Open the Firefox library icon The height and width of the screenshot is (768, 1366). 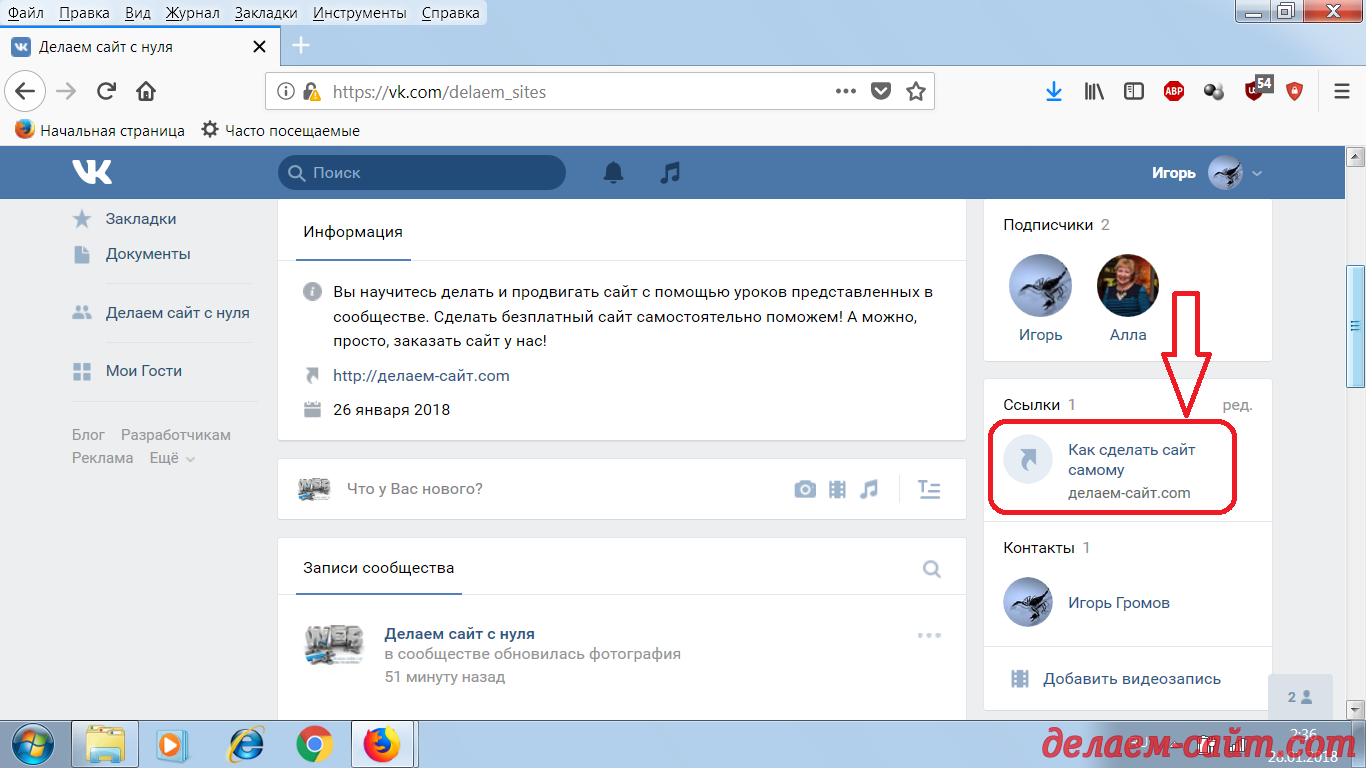[x=1094, y=92]
